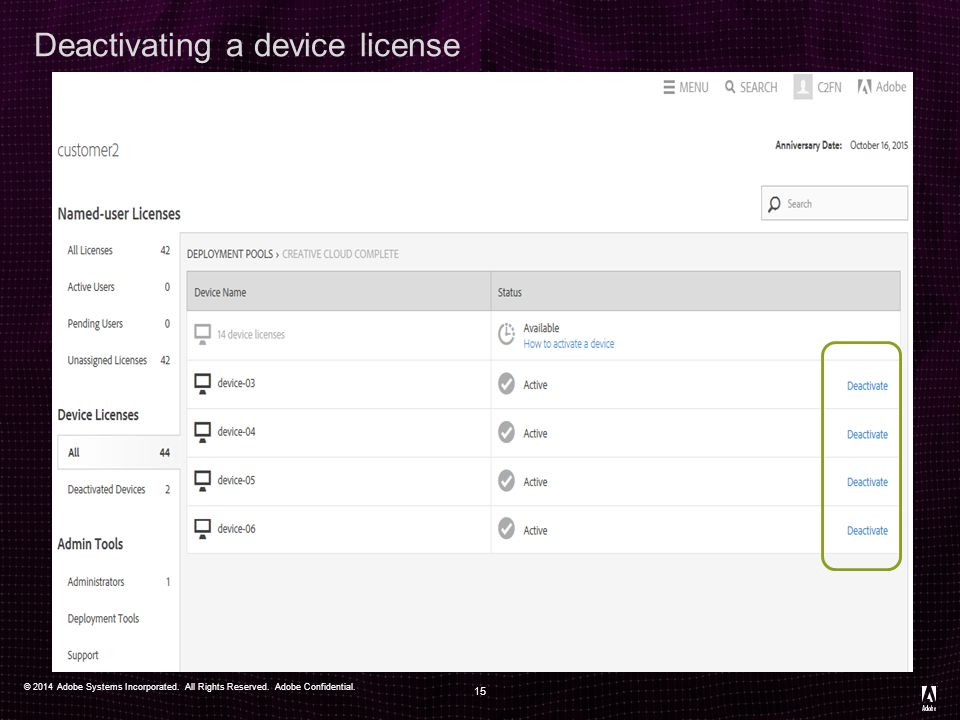Image resolution: width=960 pixels, height=720 pixels.
Task: Click Named-user Licenses heading
Action: (119, 214)
